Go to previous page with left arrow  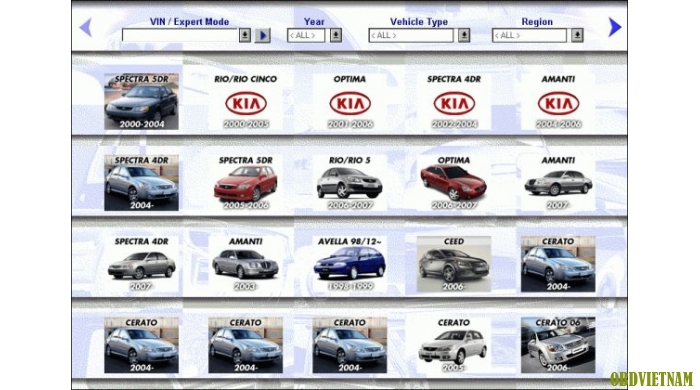(x=86, y=27)
